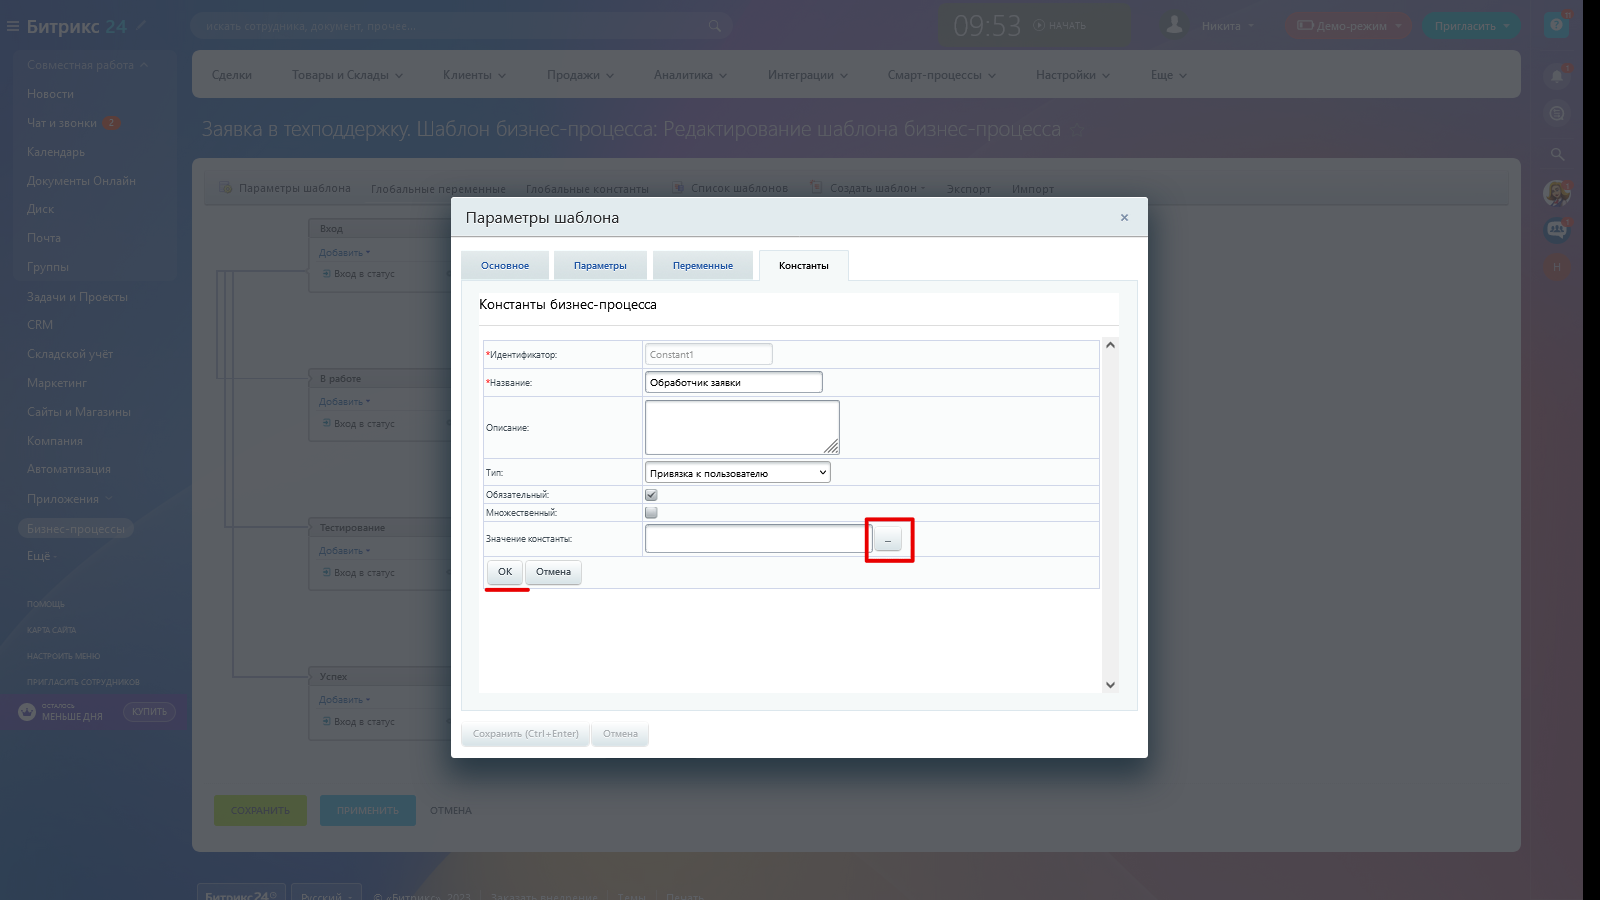The image size is (1600, 900).
Task: Click the Название input field
Action: pos(733,383)
